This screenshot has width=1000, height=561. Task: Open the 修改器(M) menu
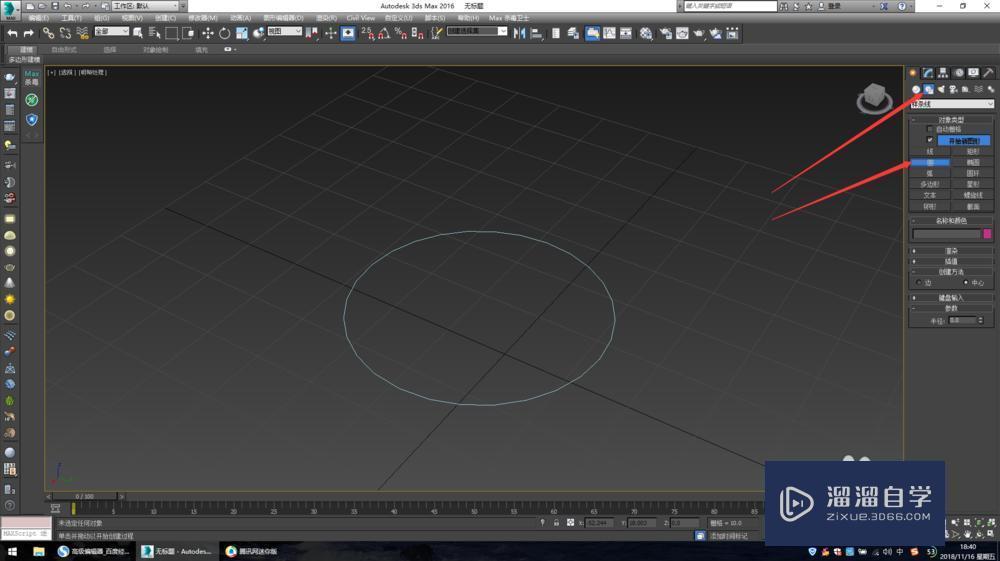point(204,18)
